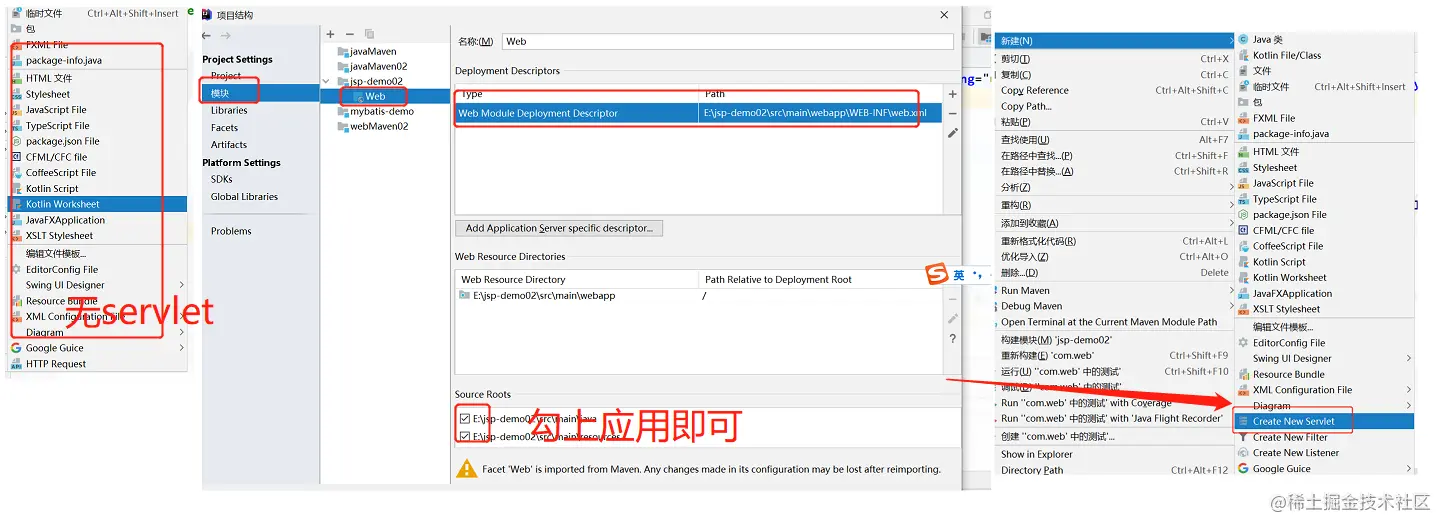Click the 名称 name input field

(727, 41)
